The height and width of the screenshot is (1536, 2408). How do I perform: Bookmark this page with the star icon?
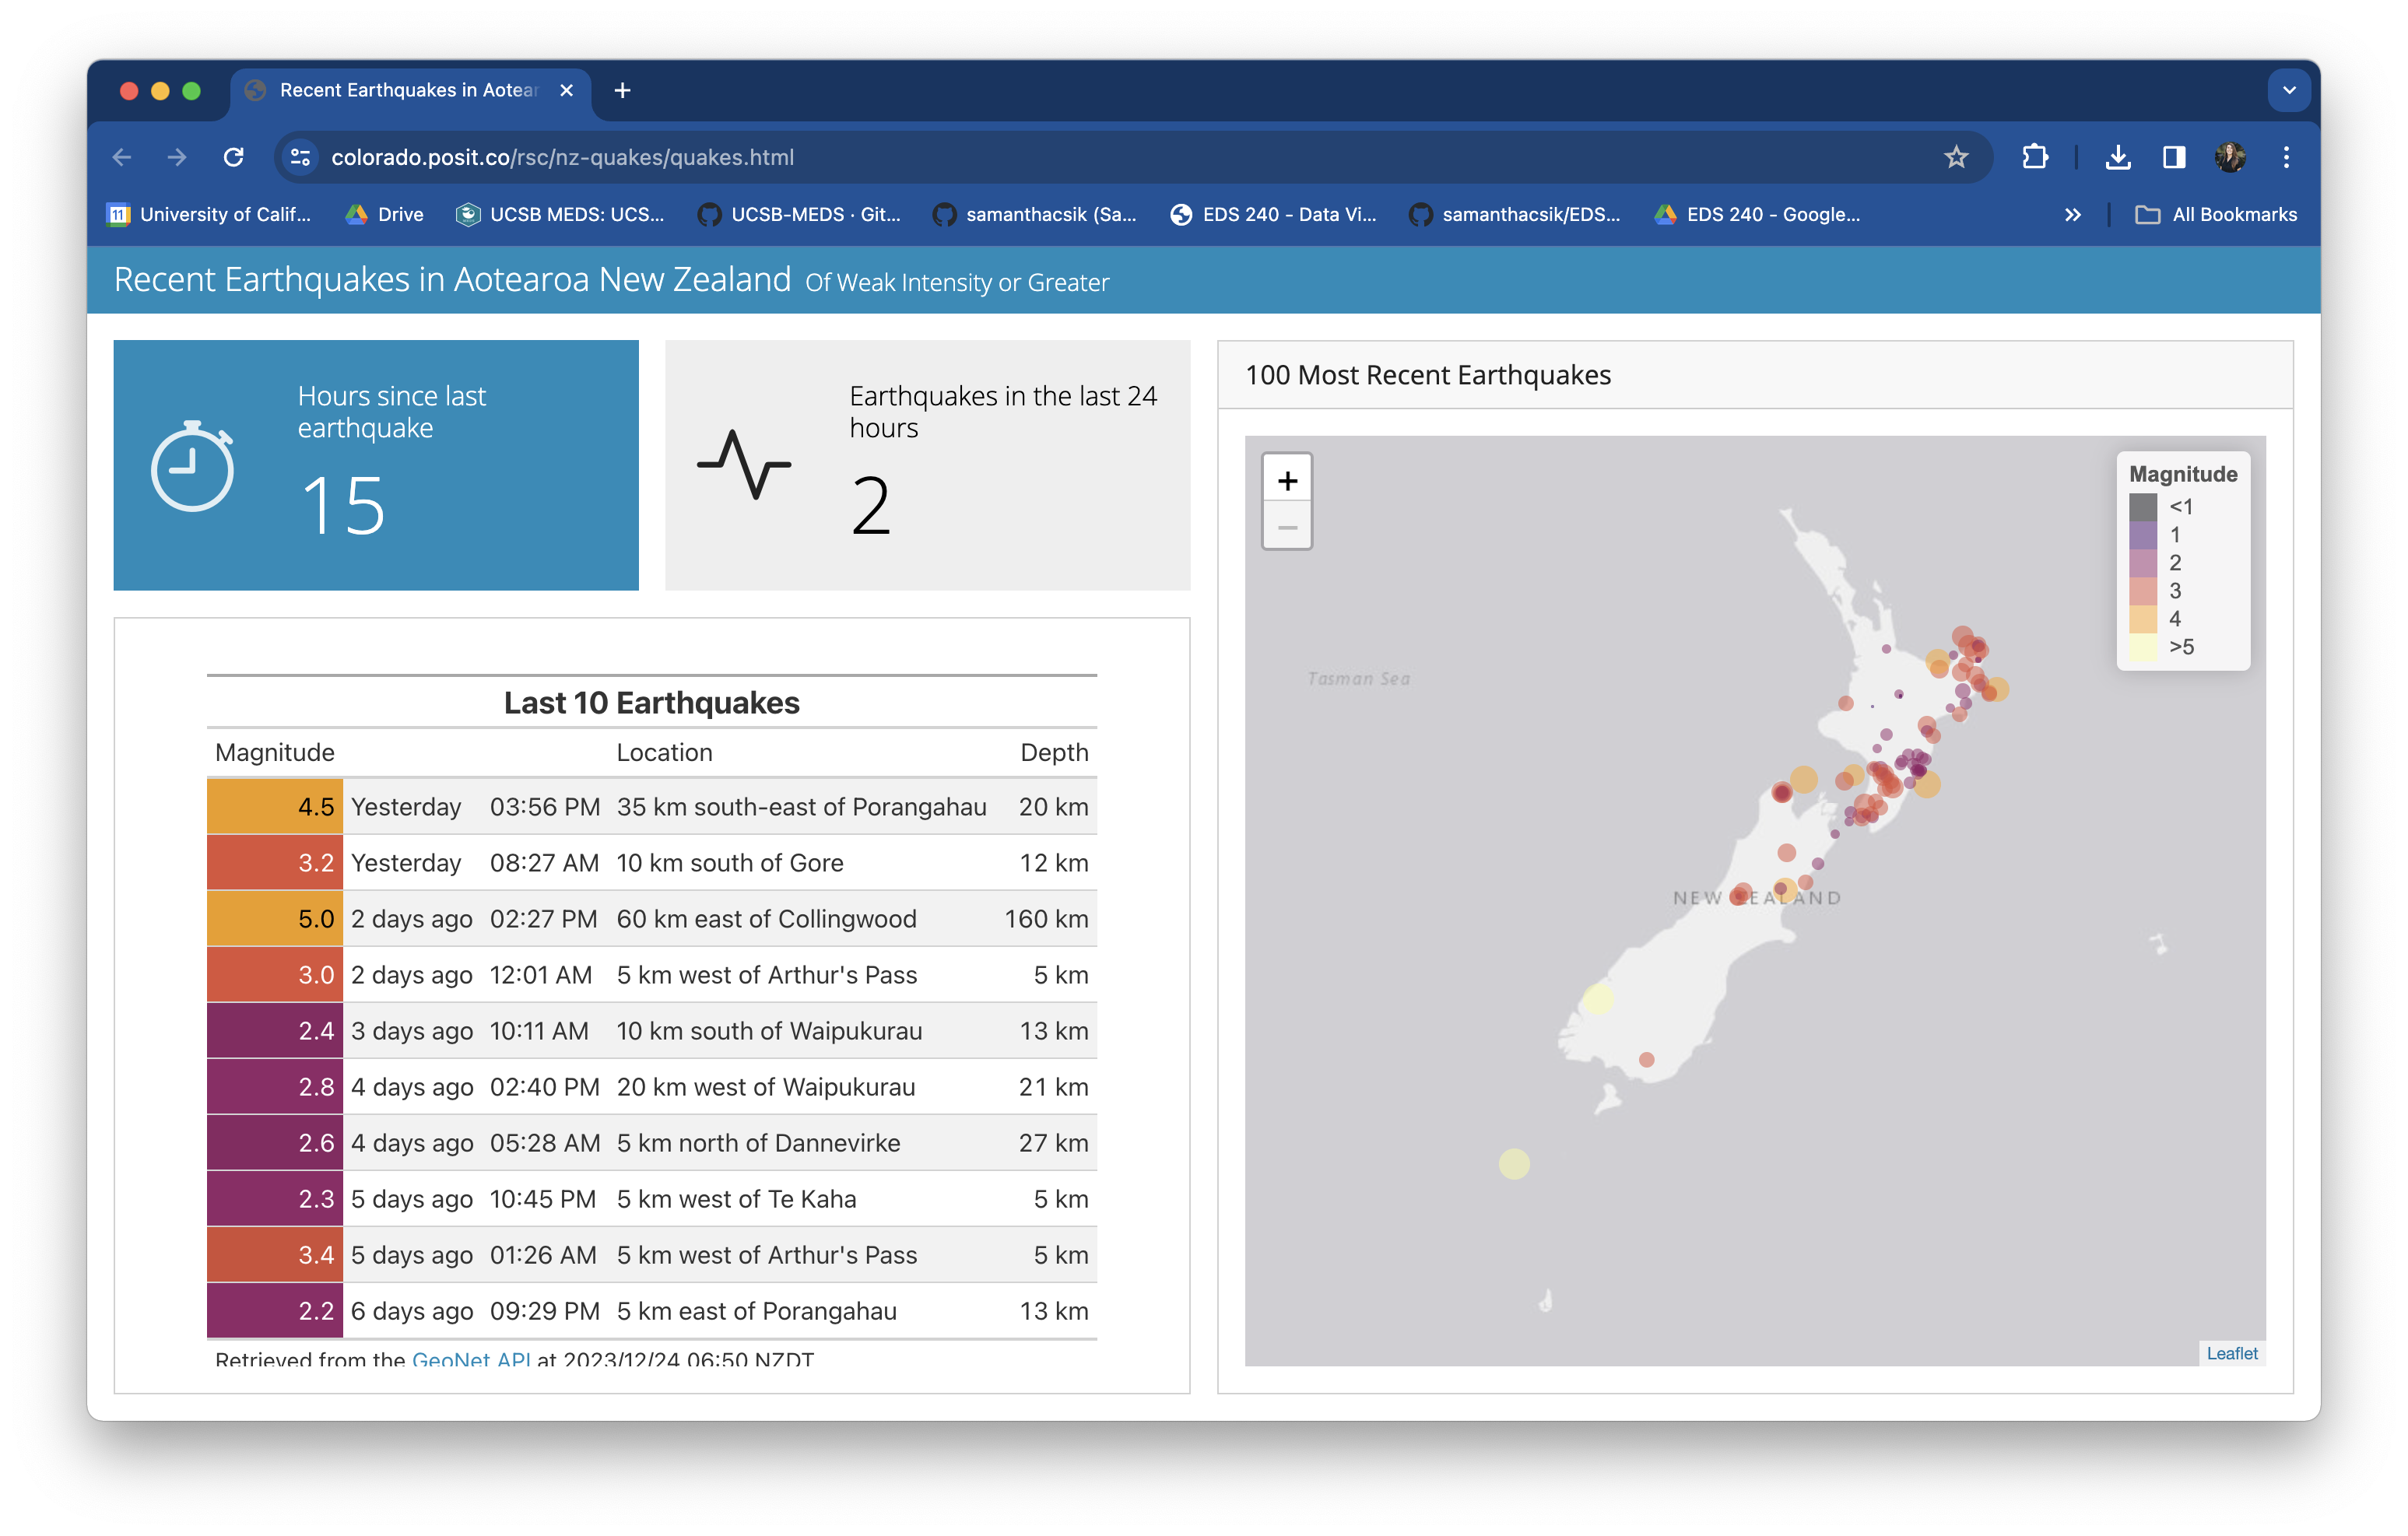click(1955, 157)
